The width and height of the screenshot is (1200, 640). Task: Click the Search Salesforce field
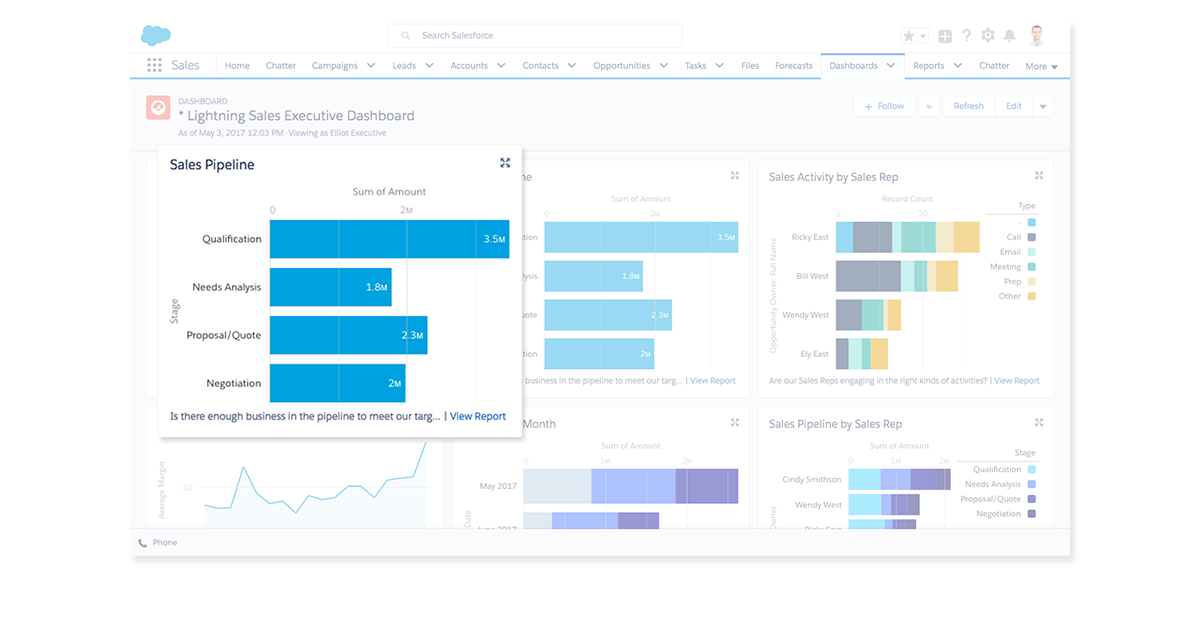coord(535,36)
